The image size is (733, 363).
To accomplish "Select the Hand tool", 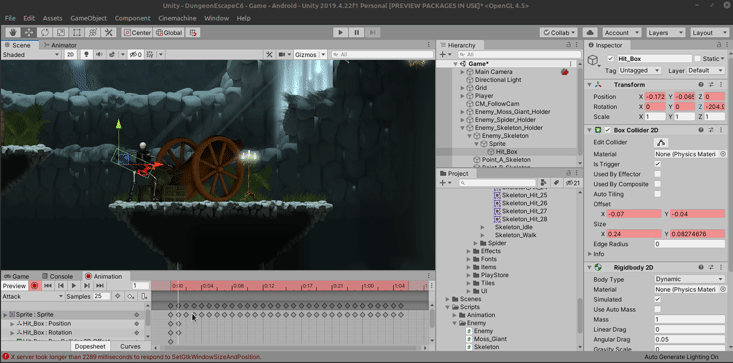I will click(x=13, y=32).
